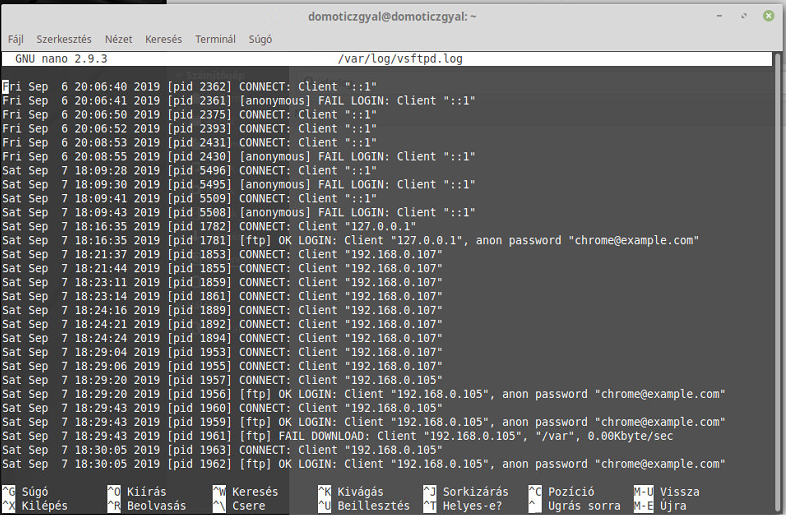Click the window title domoticzgyal@domoticzgyal
Viewport: 786px width, 515px height.
[x=392, y=17]
